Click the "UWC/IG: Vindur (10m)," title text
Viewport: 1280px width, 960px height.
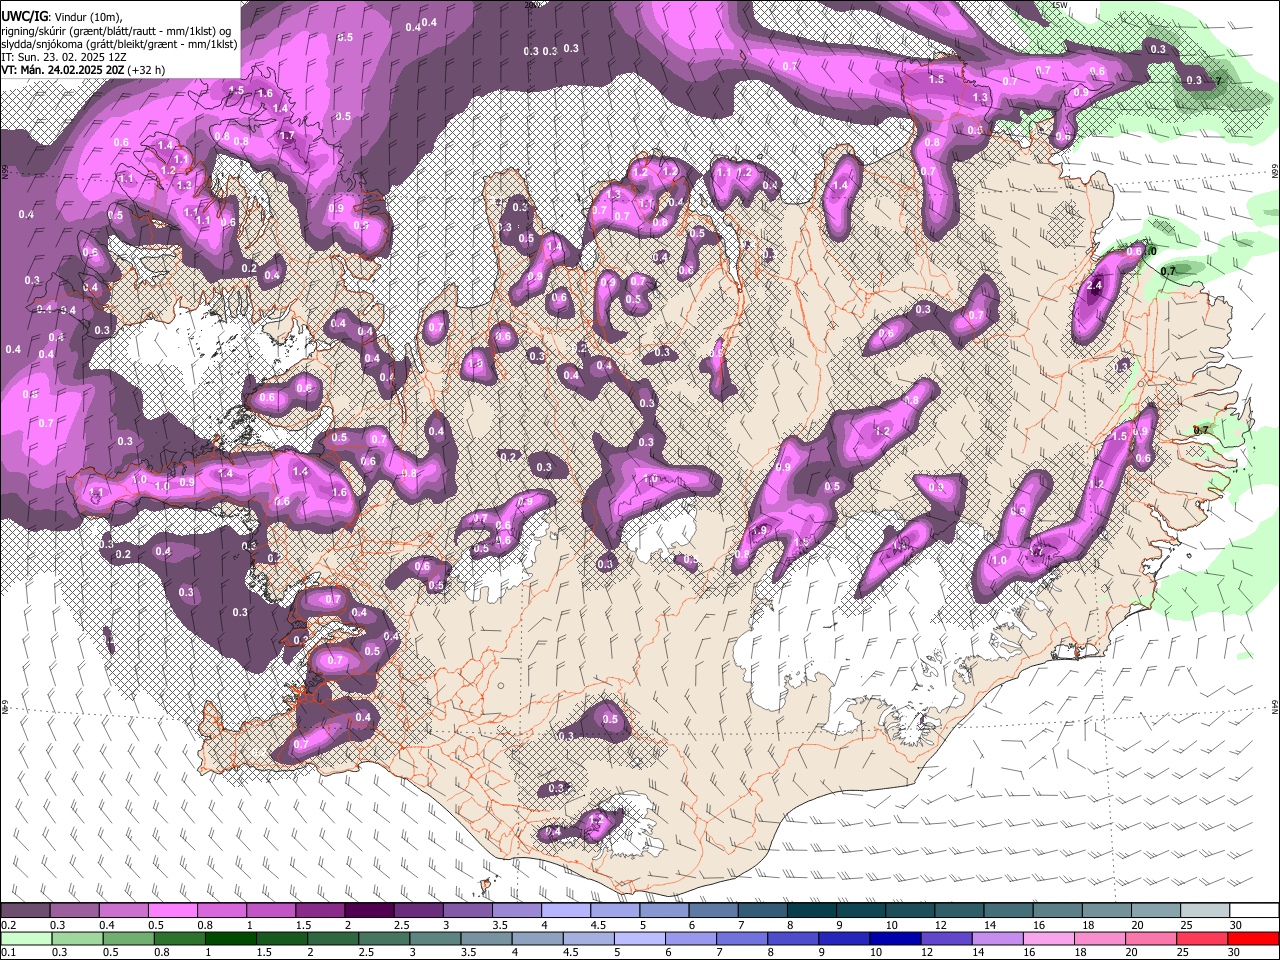[x=60, y=16]
